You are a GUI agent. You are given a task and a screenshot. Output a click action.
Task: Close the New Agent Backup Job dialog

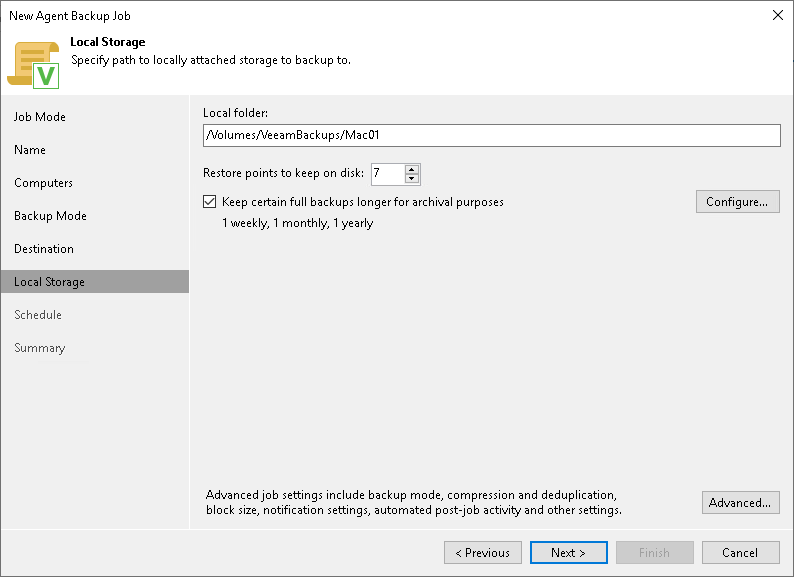(778, 15)
